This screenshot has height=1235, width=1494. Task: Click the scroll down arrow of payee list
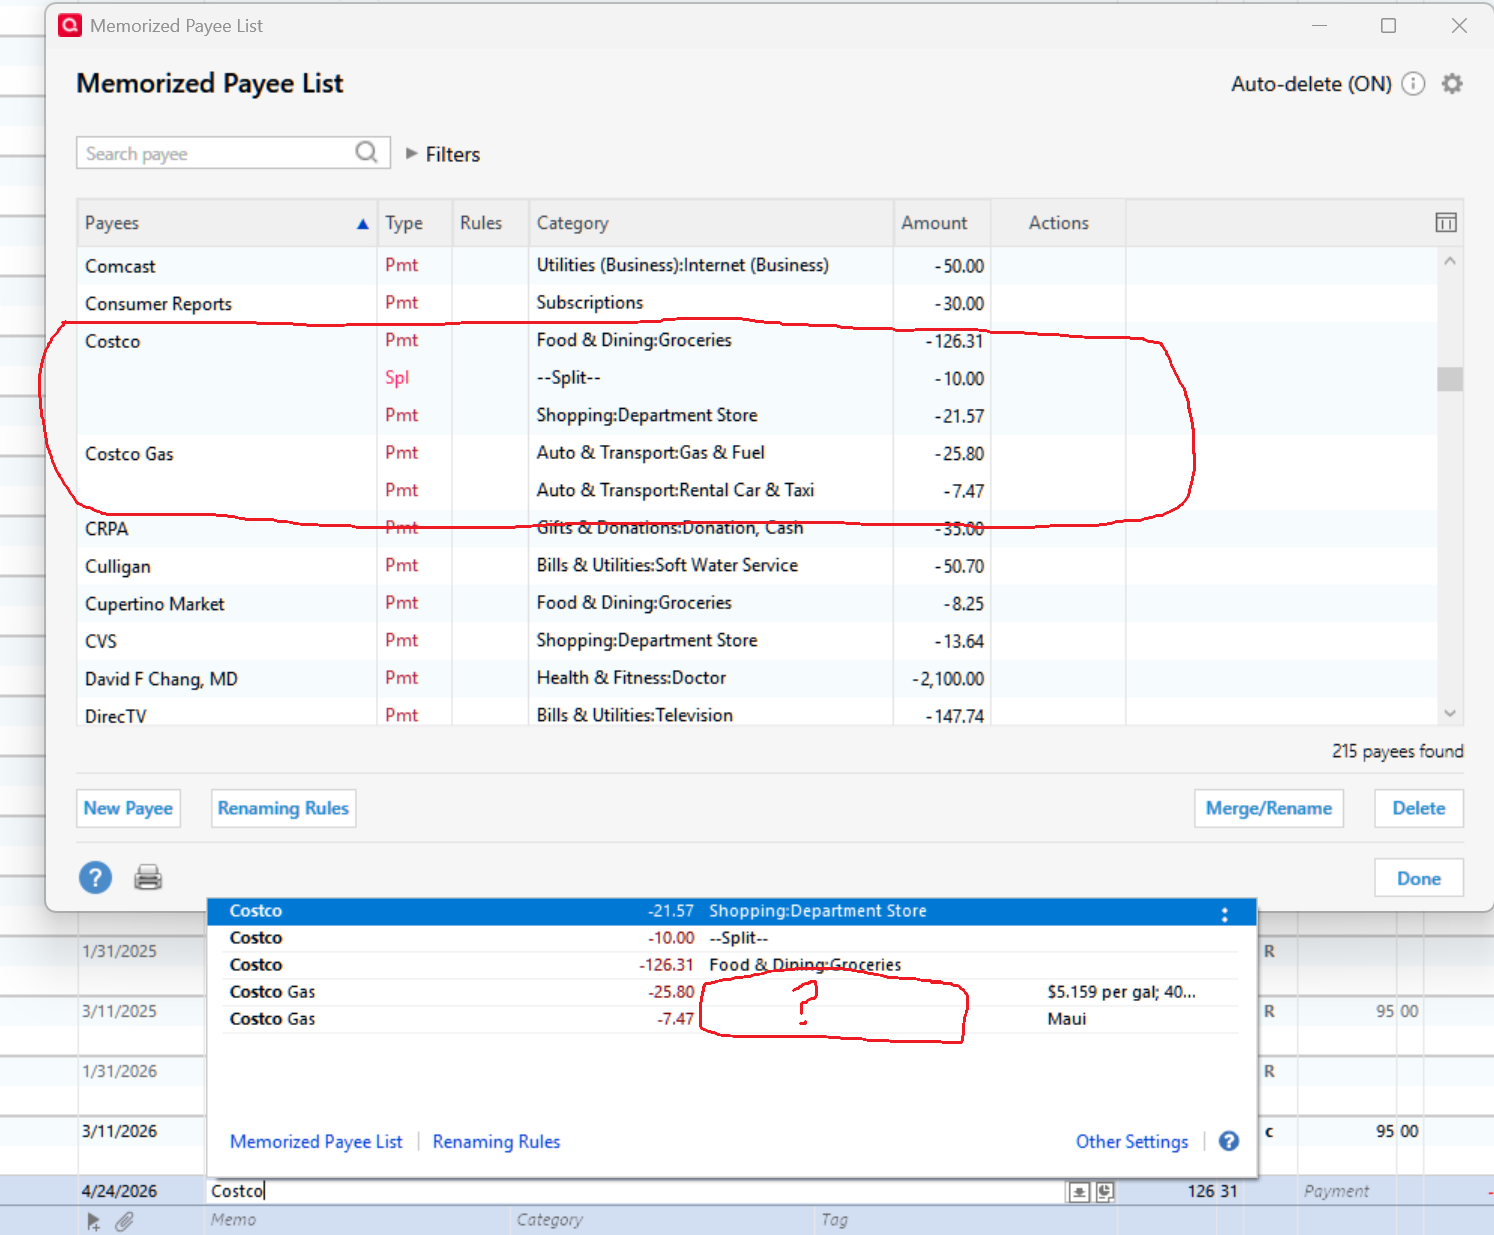coord(1450,713)
